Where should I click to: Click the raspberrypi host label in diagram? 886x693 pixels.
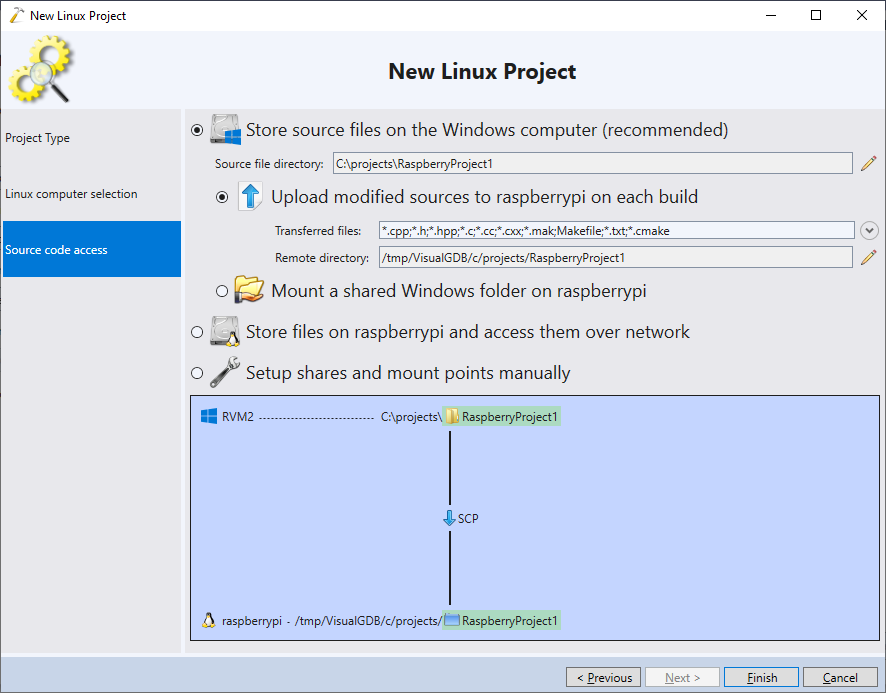pos(251,621)
